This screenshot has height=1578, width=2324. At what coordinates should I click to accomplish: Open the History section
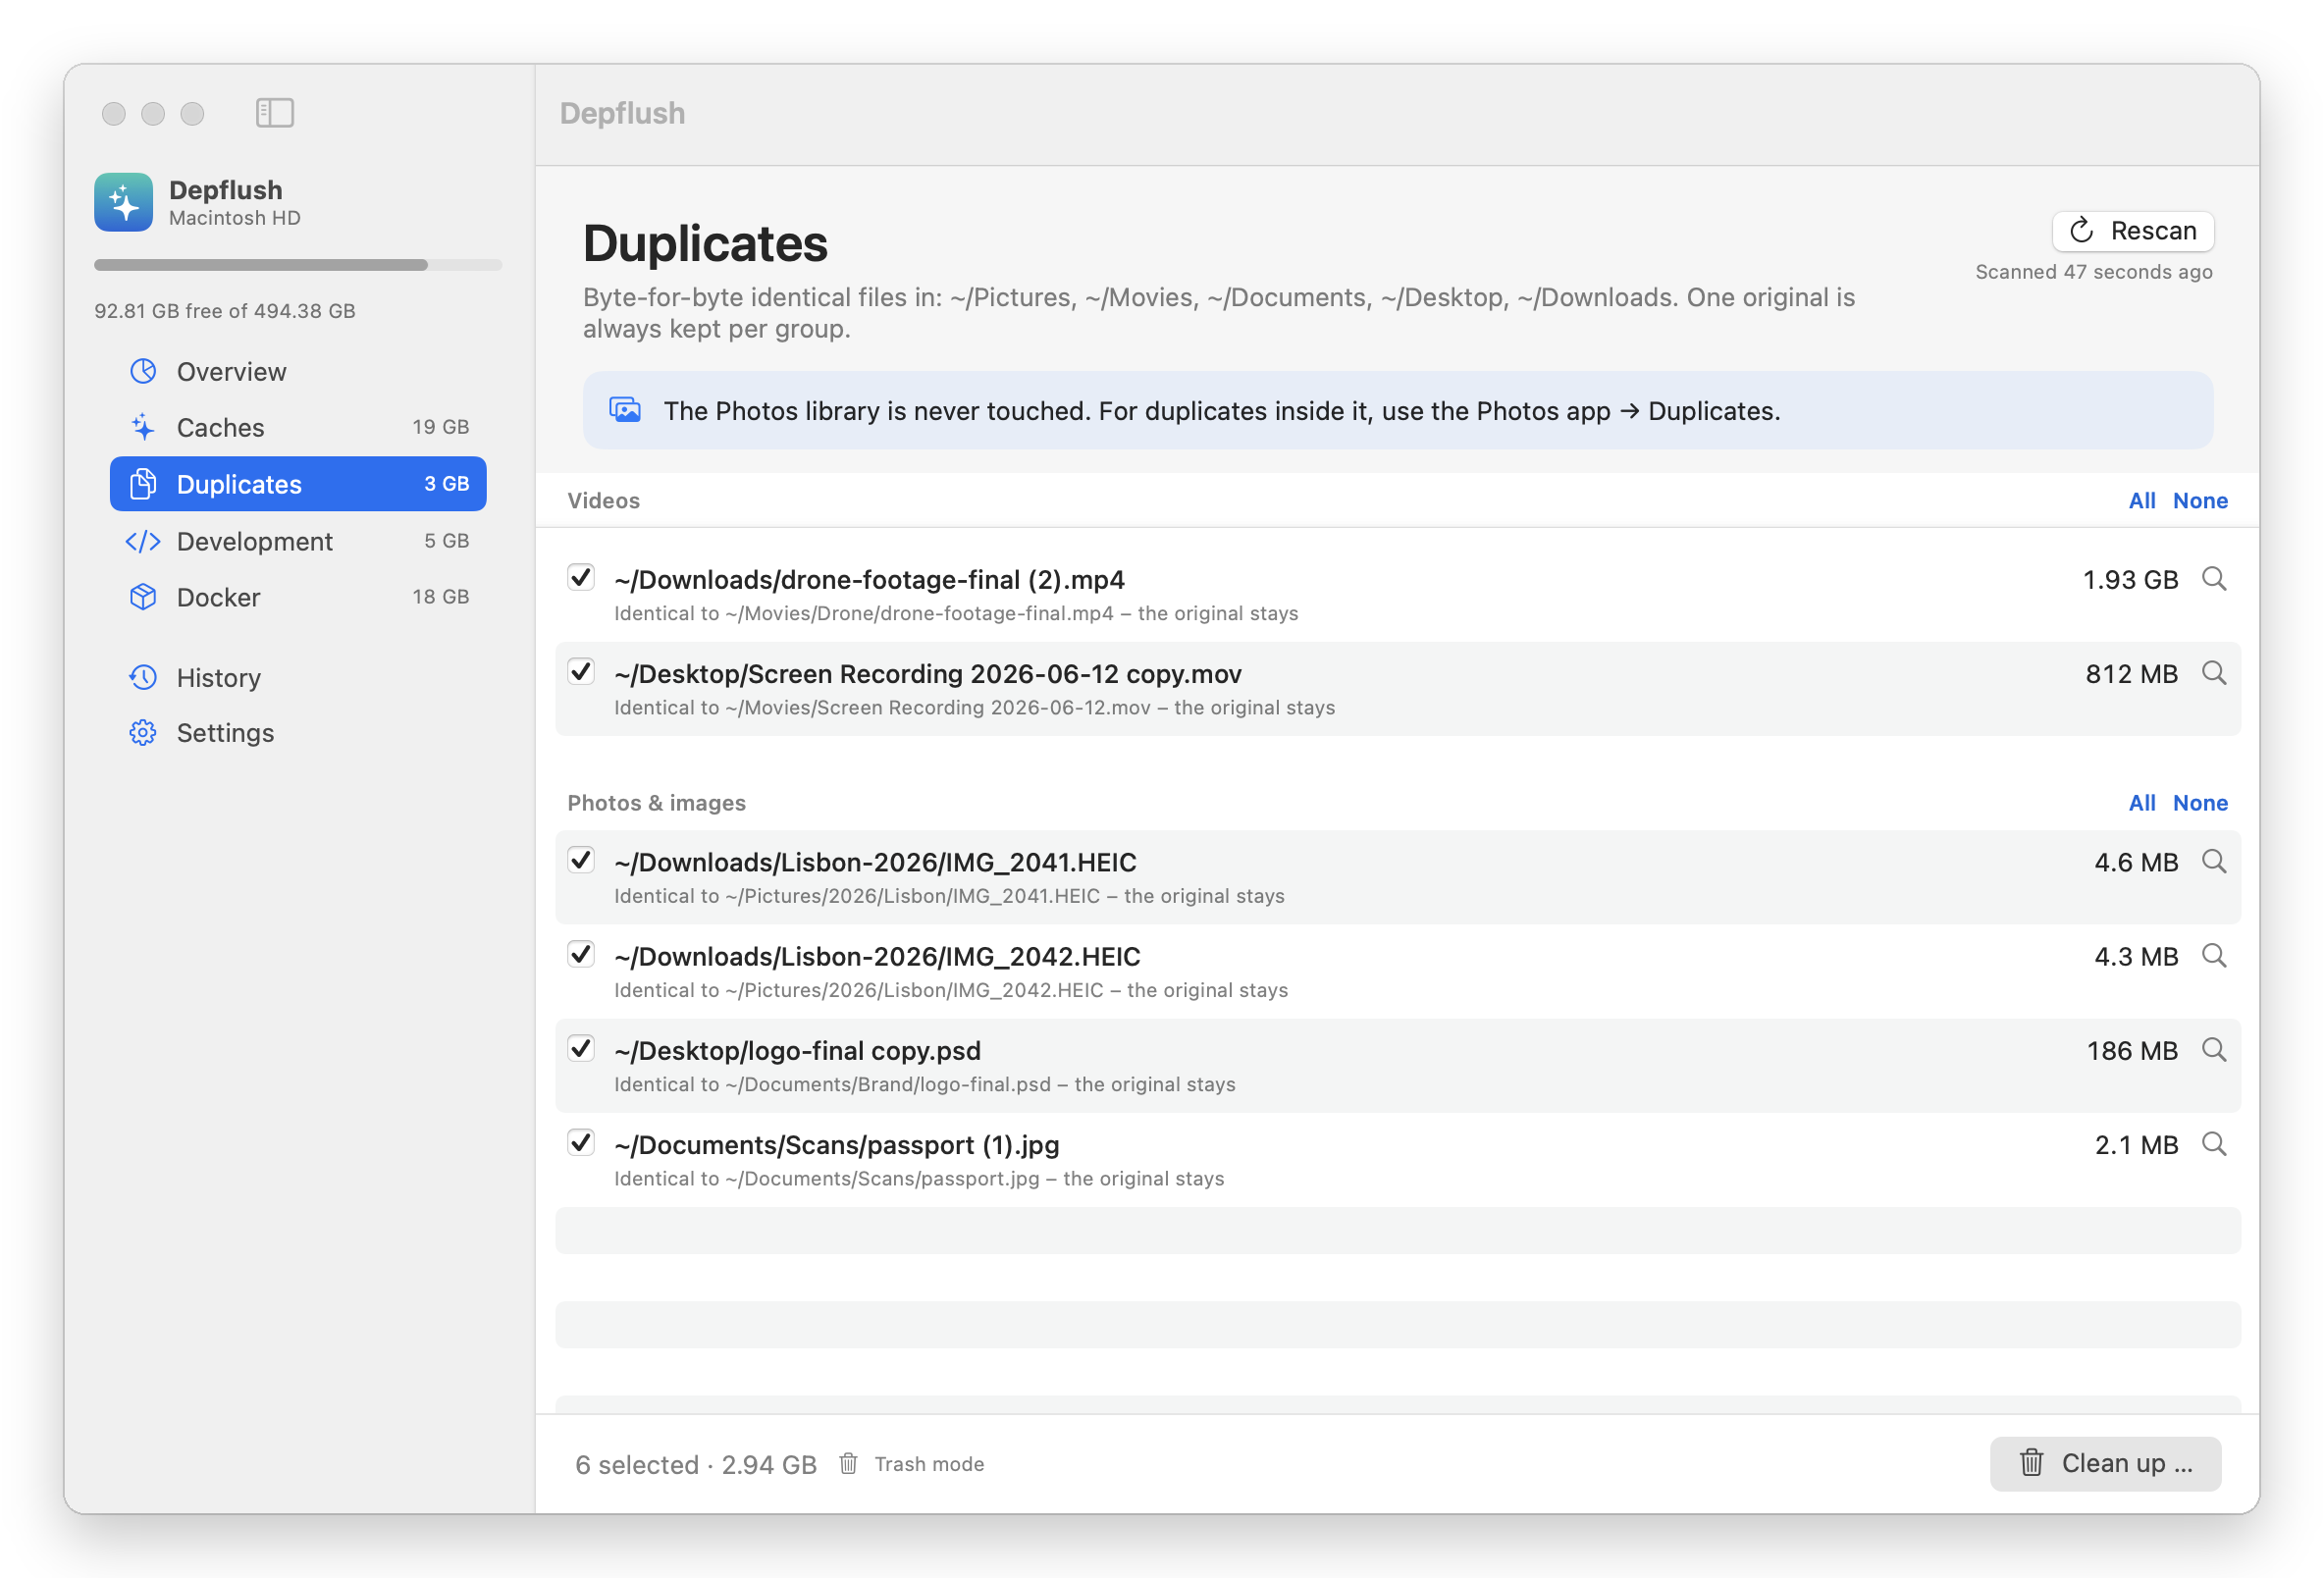[x=298, y=678]
